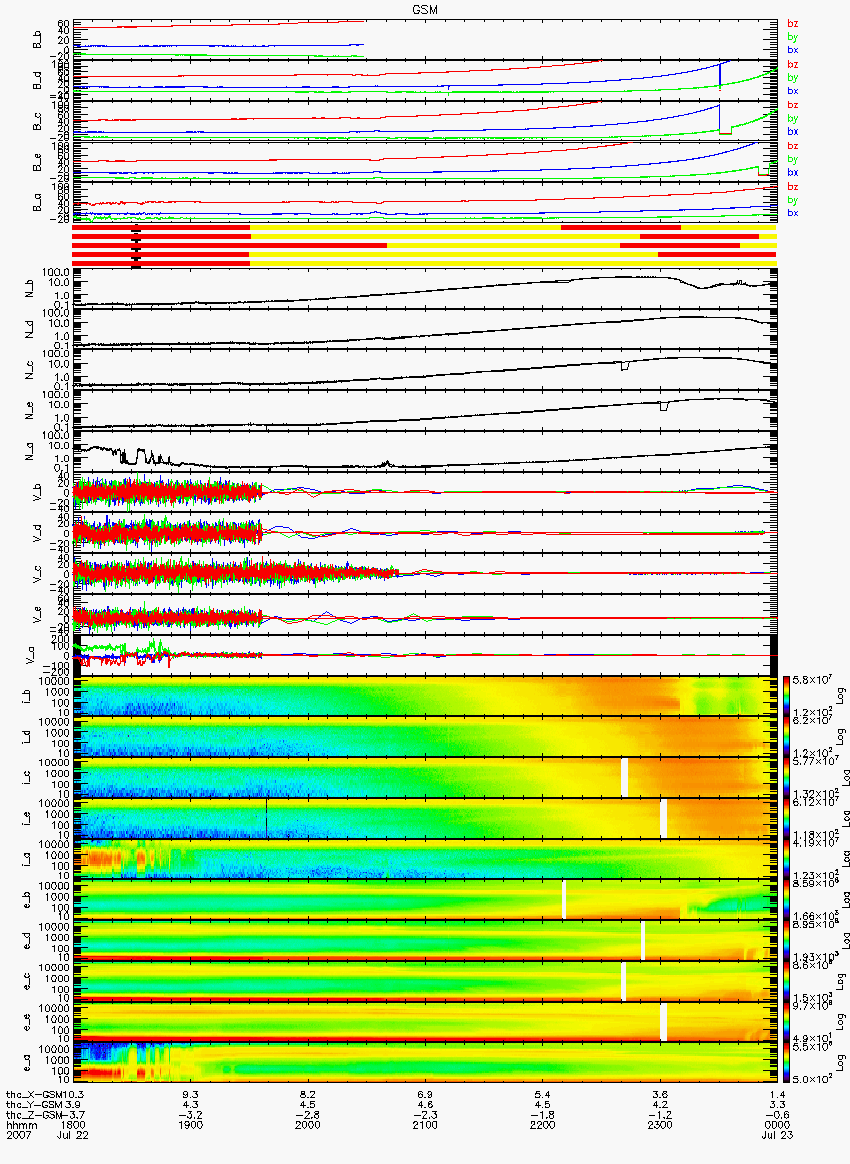This screenshot has width=850, height=1164.
Task: Click the white data gap in i_c spectrogram
Action: tap(624, 778)
